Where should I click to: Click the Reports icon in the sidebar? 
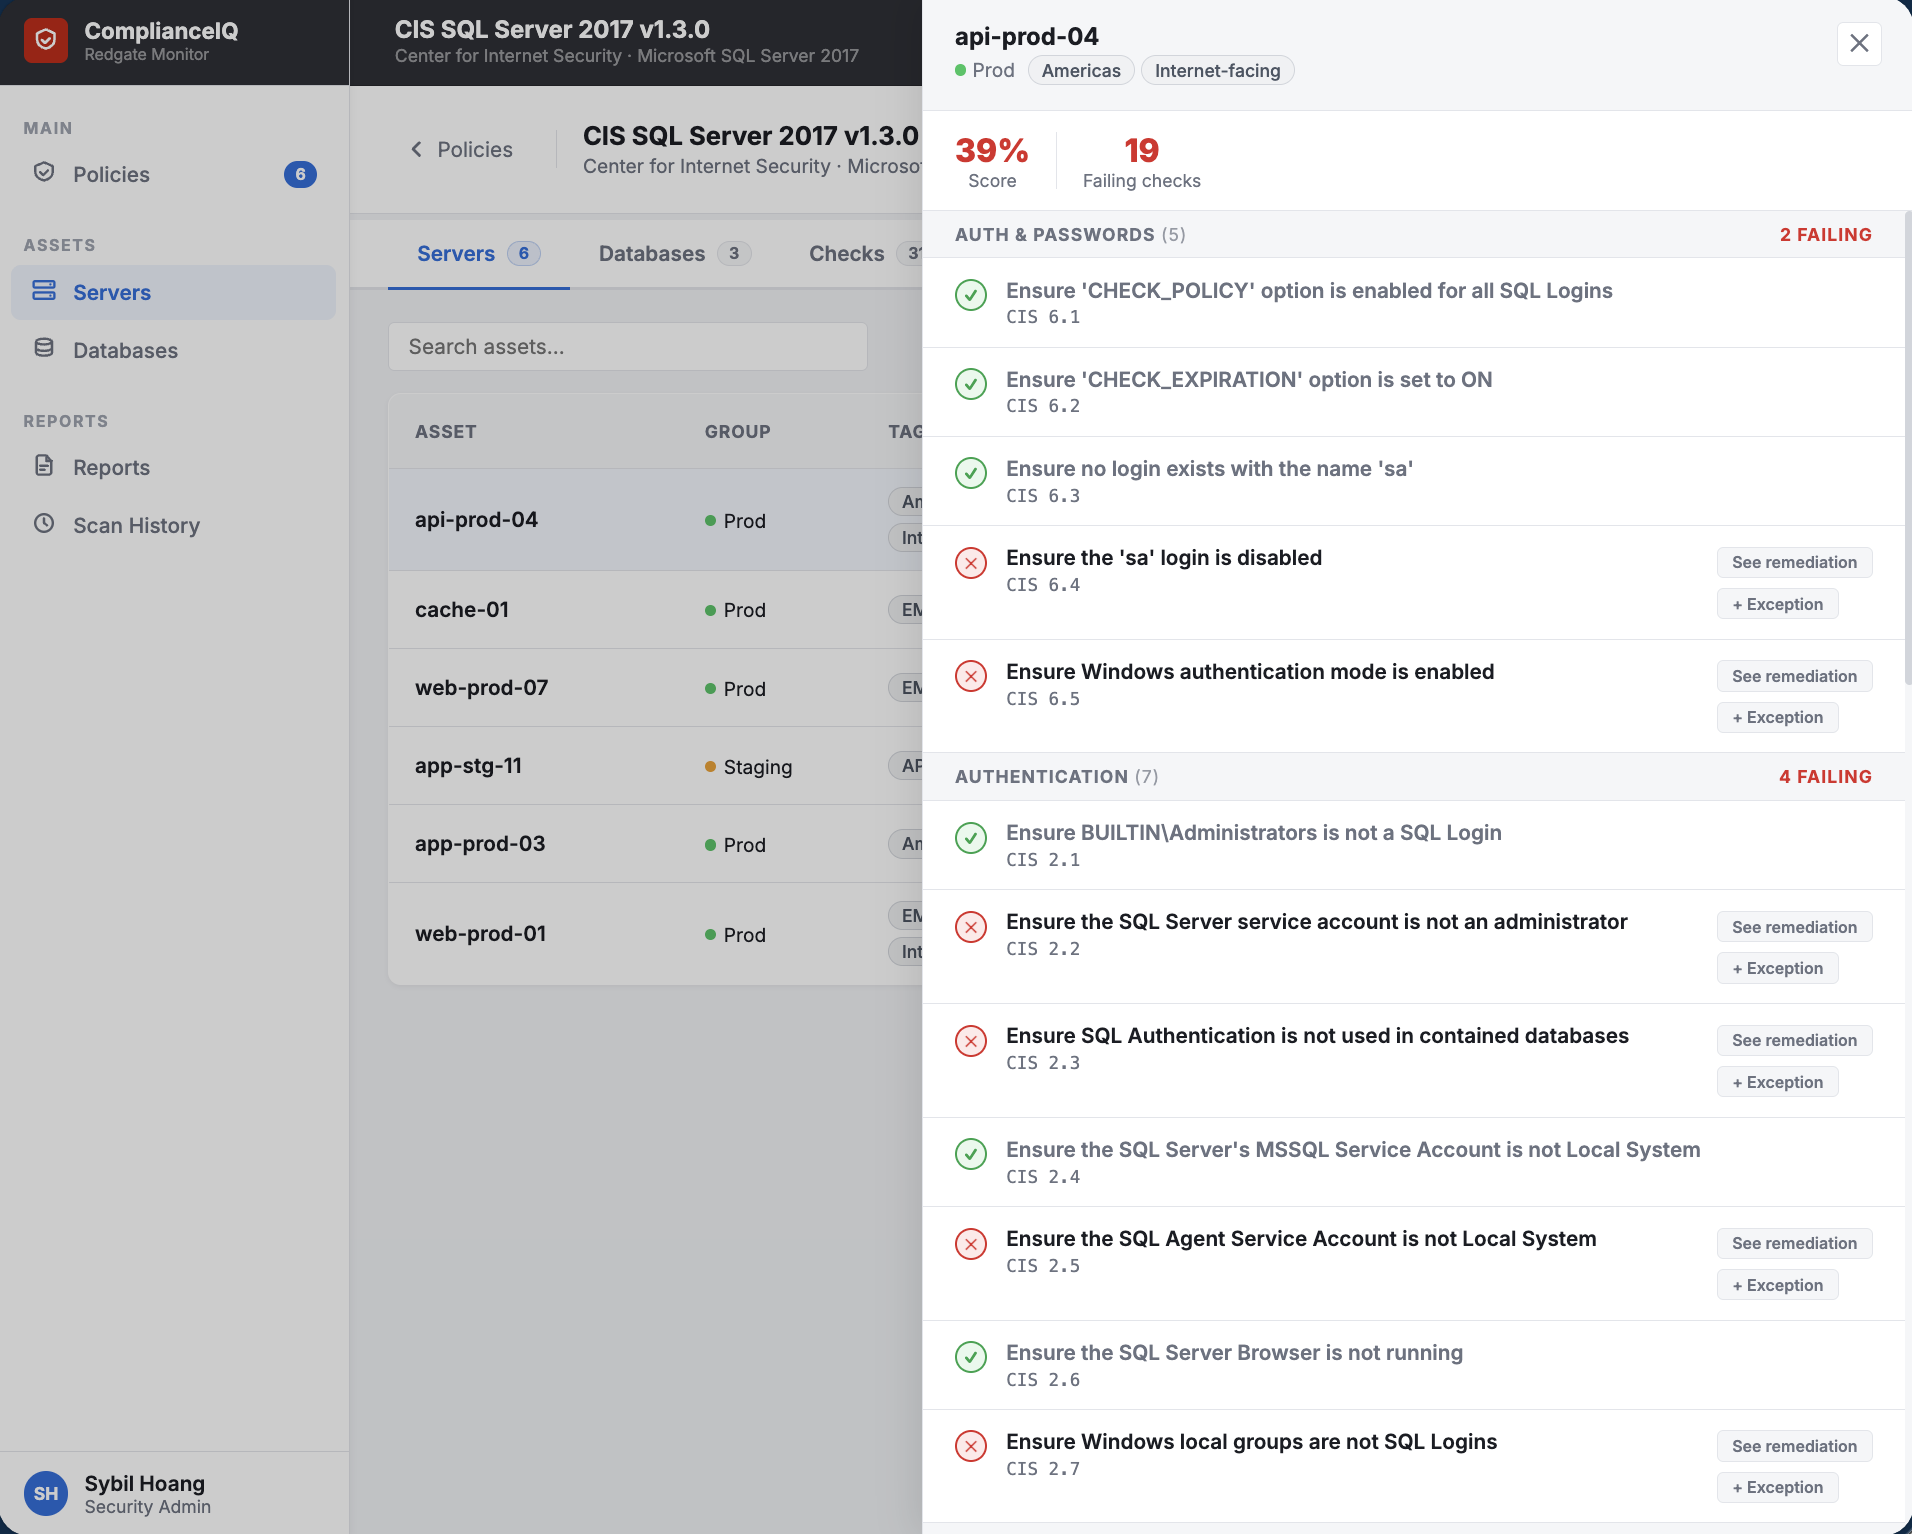click(45, 466)
